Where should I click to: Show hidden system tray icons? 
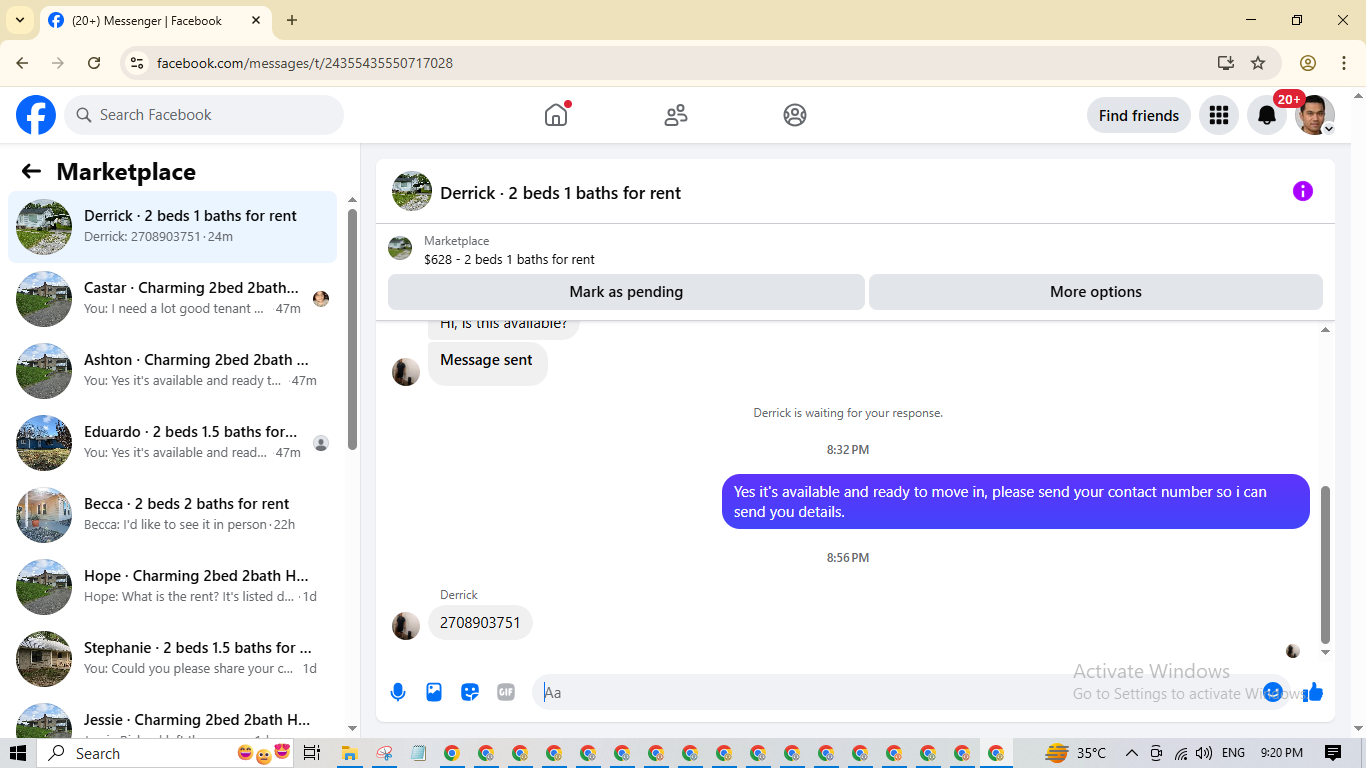click(1132, 753)
